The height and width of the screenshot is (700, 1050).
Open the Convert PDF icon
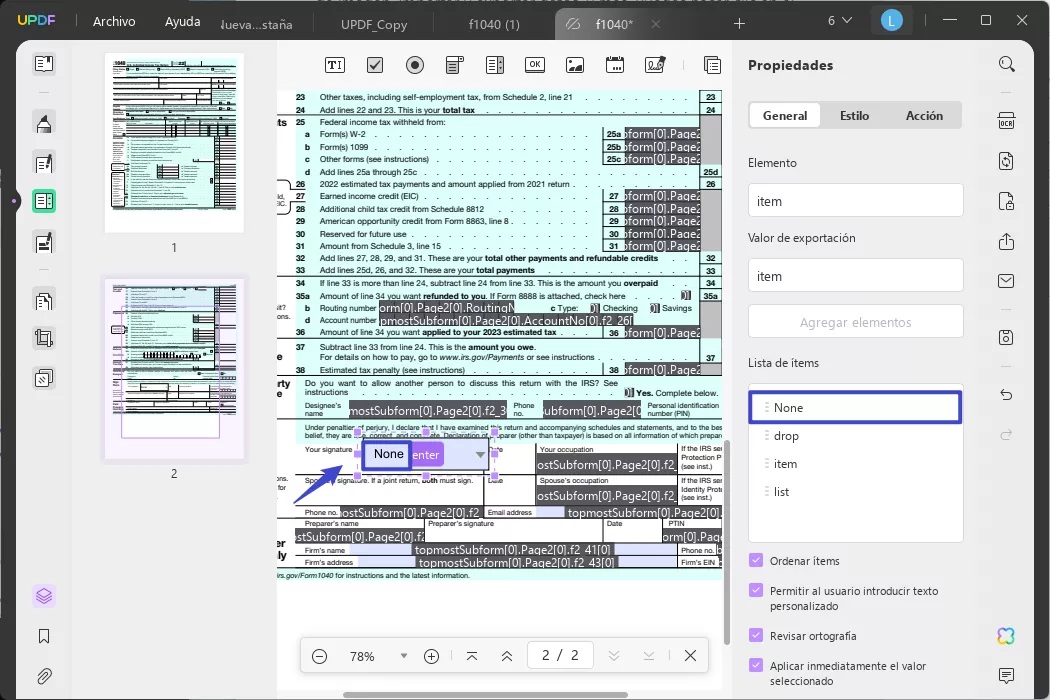(1006, 161)
